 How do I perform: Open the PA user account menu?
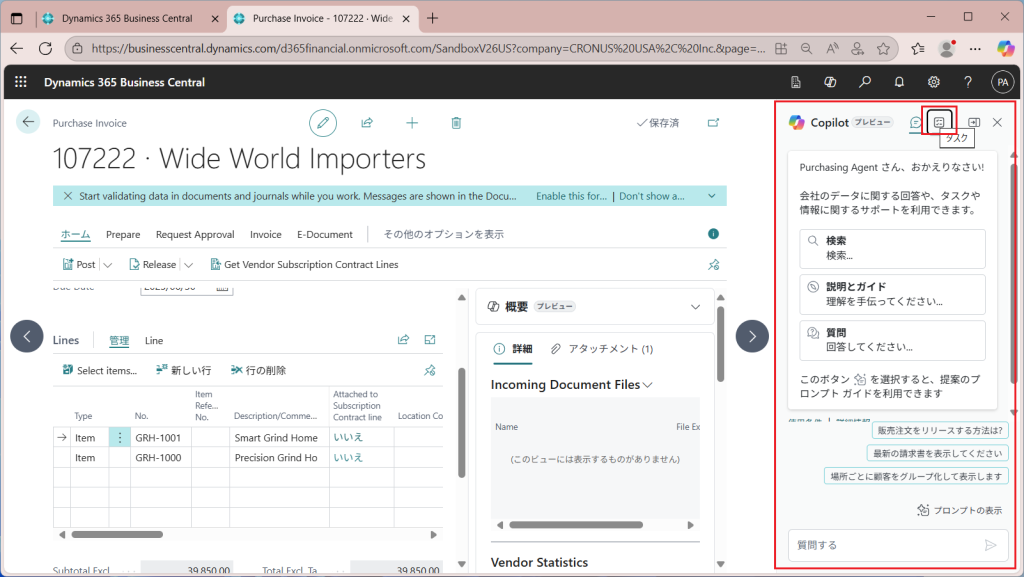pos(1002,82)
